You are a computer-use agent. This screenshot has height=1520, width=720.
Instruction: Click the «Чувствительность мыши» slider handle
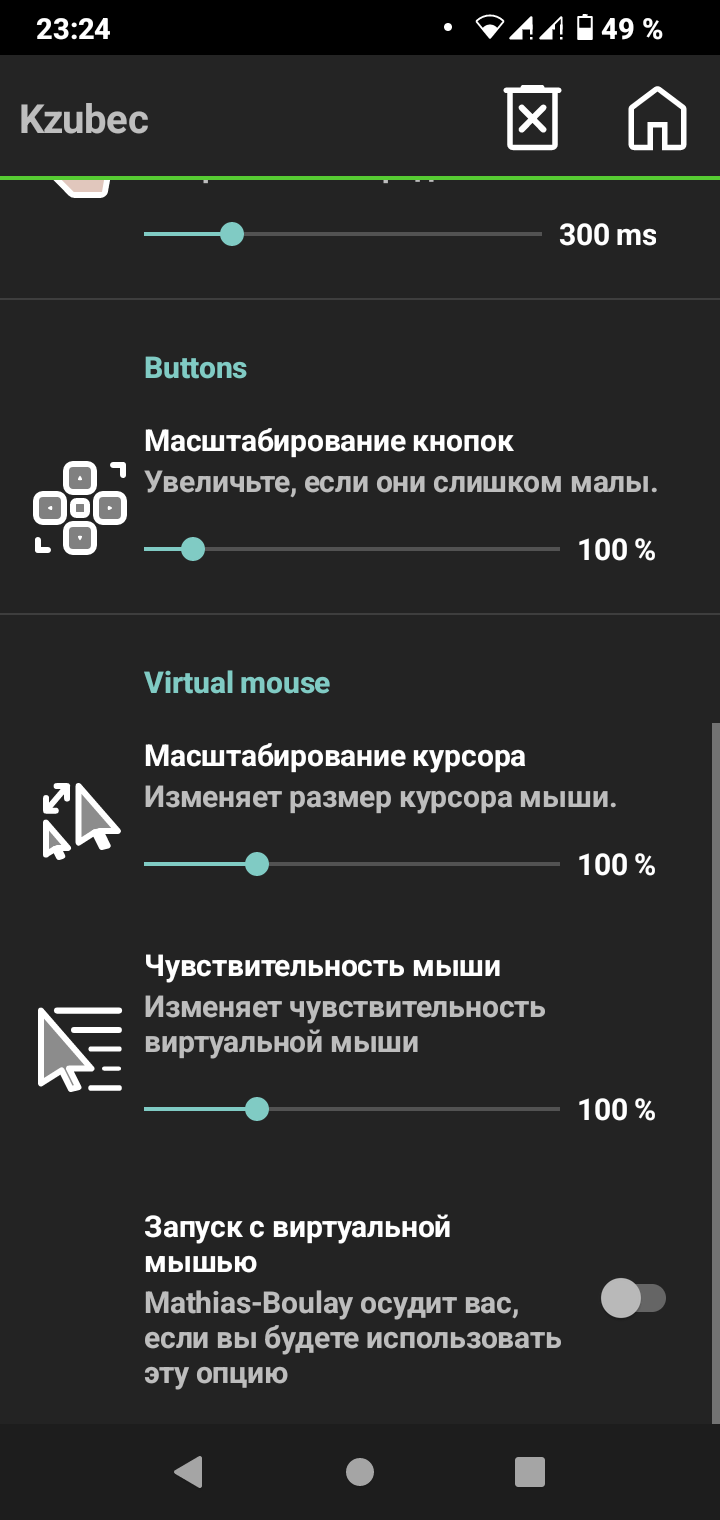pyautogui.click(x=260, y=1108)
